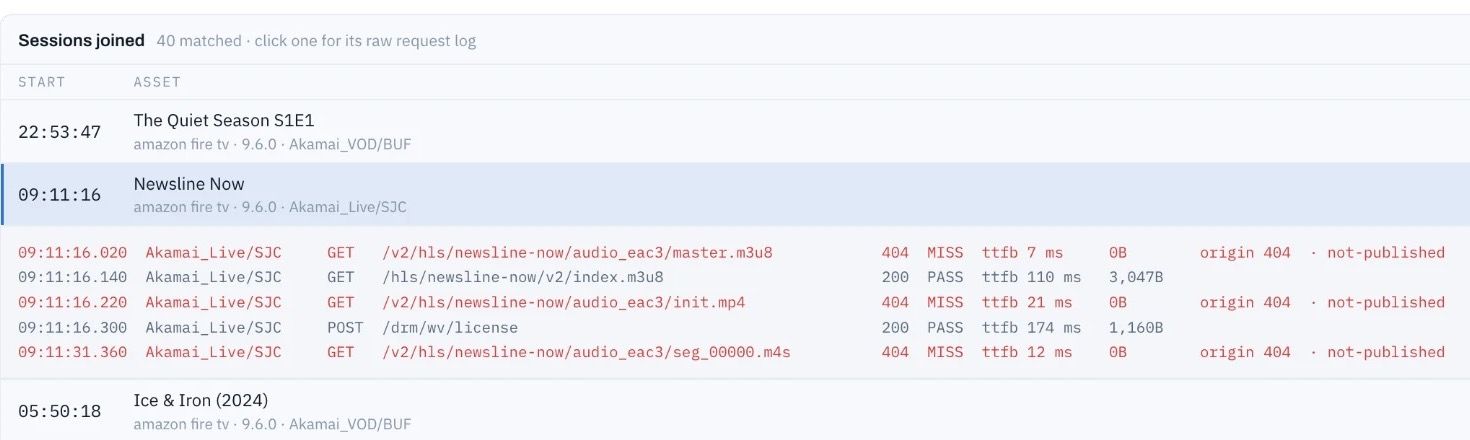Click ttfb 12 ms value
The width and height of the screenshot is (1470, 440).
click(1026, 352)
